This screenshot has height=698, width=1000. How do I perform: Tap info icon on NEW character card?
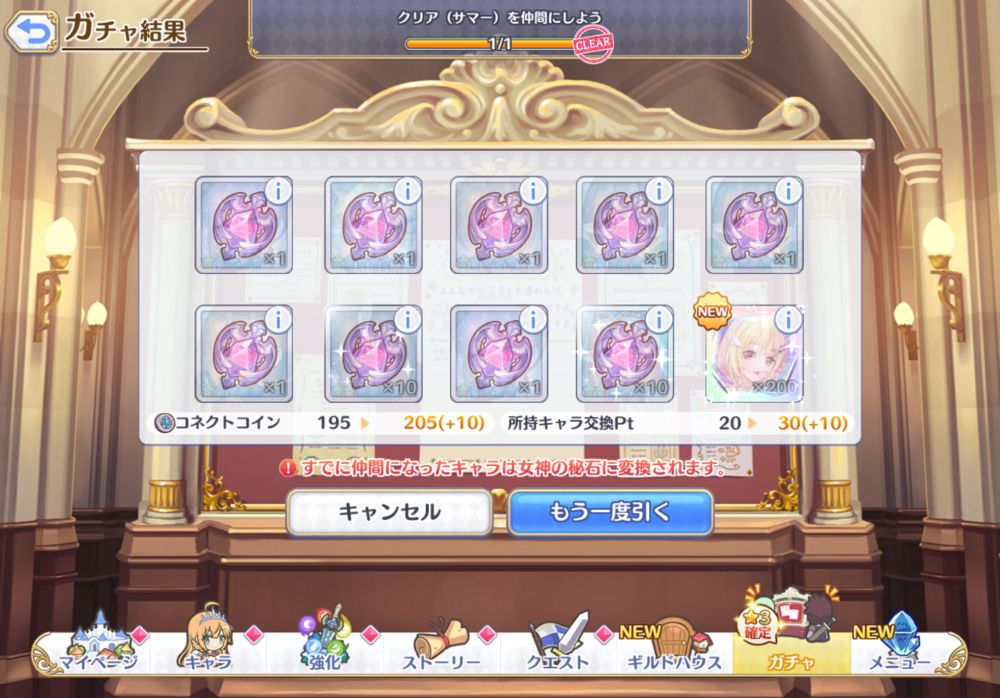788,320
